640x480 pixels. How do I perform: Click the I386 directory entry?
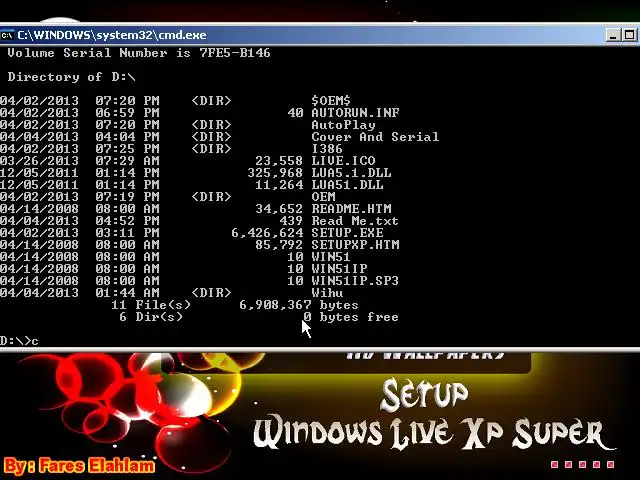[327, 149]
